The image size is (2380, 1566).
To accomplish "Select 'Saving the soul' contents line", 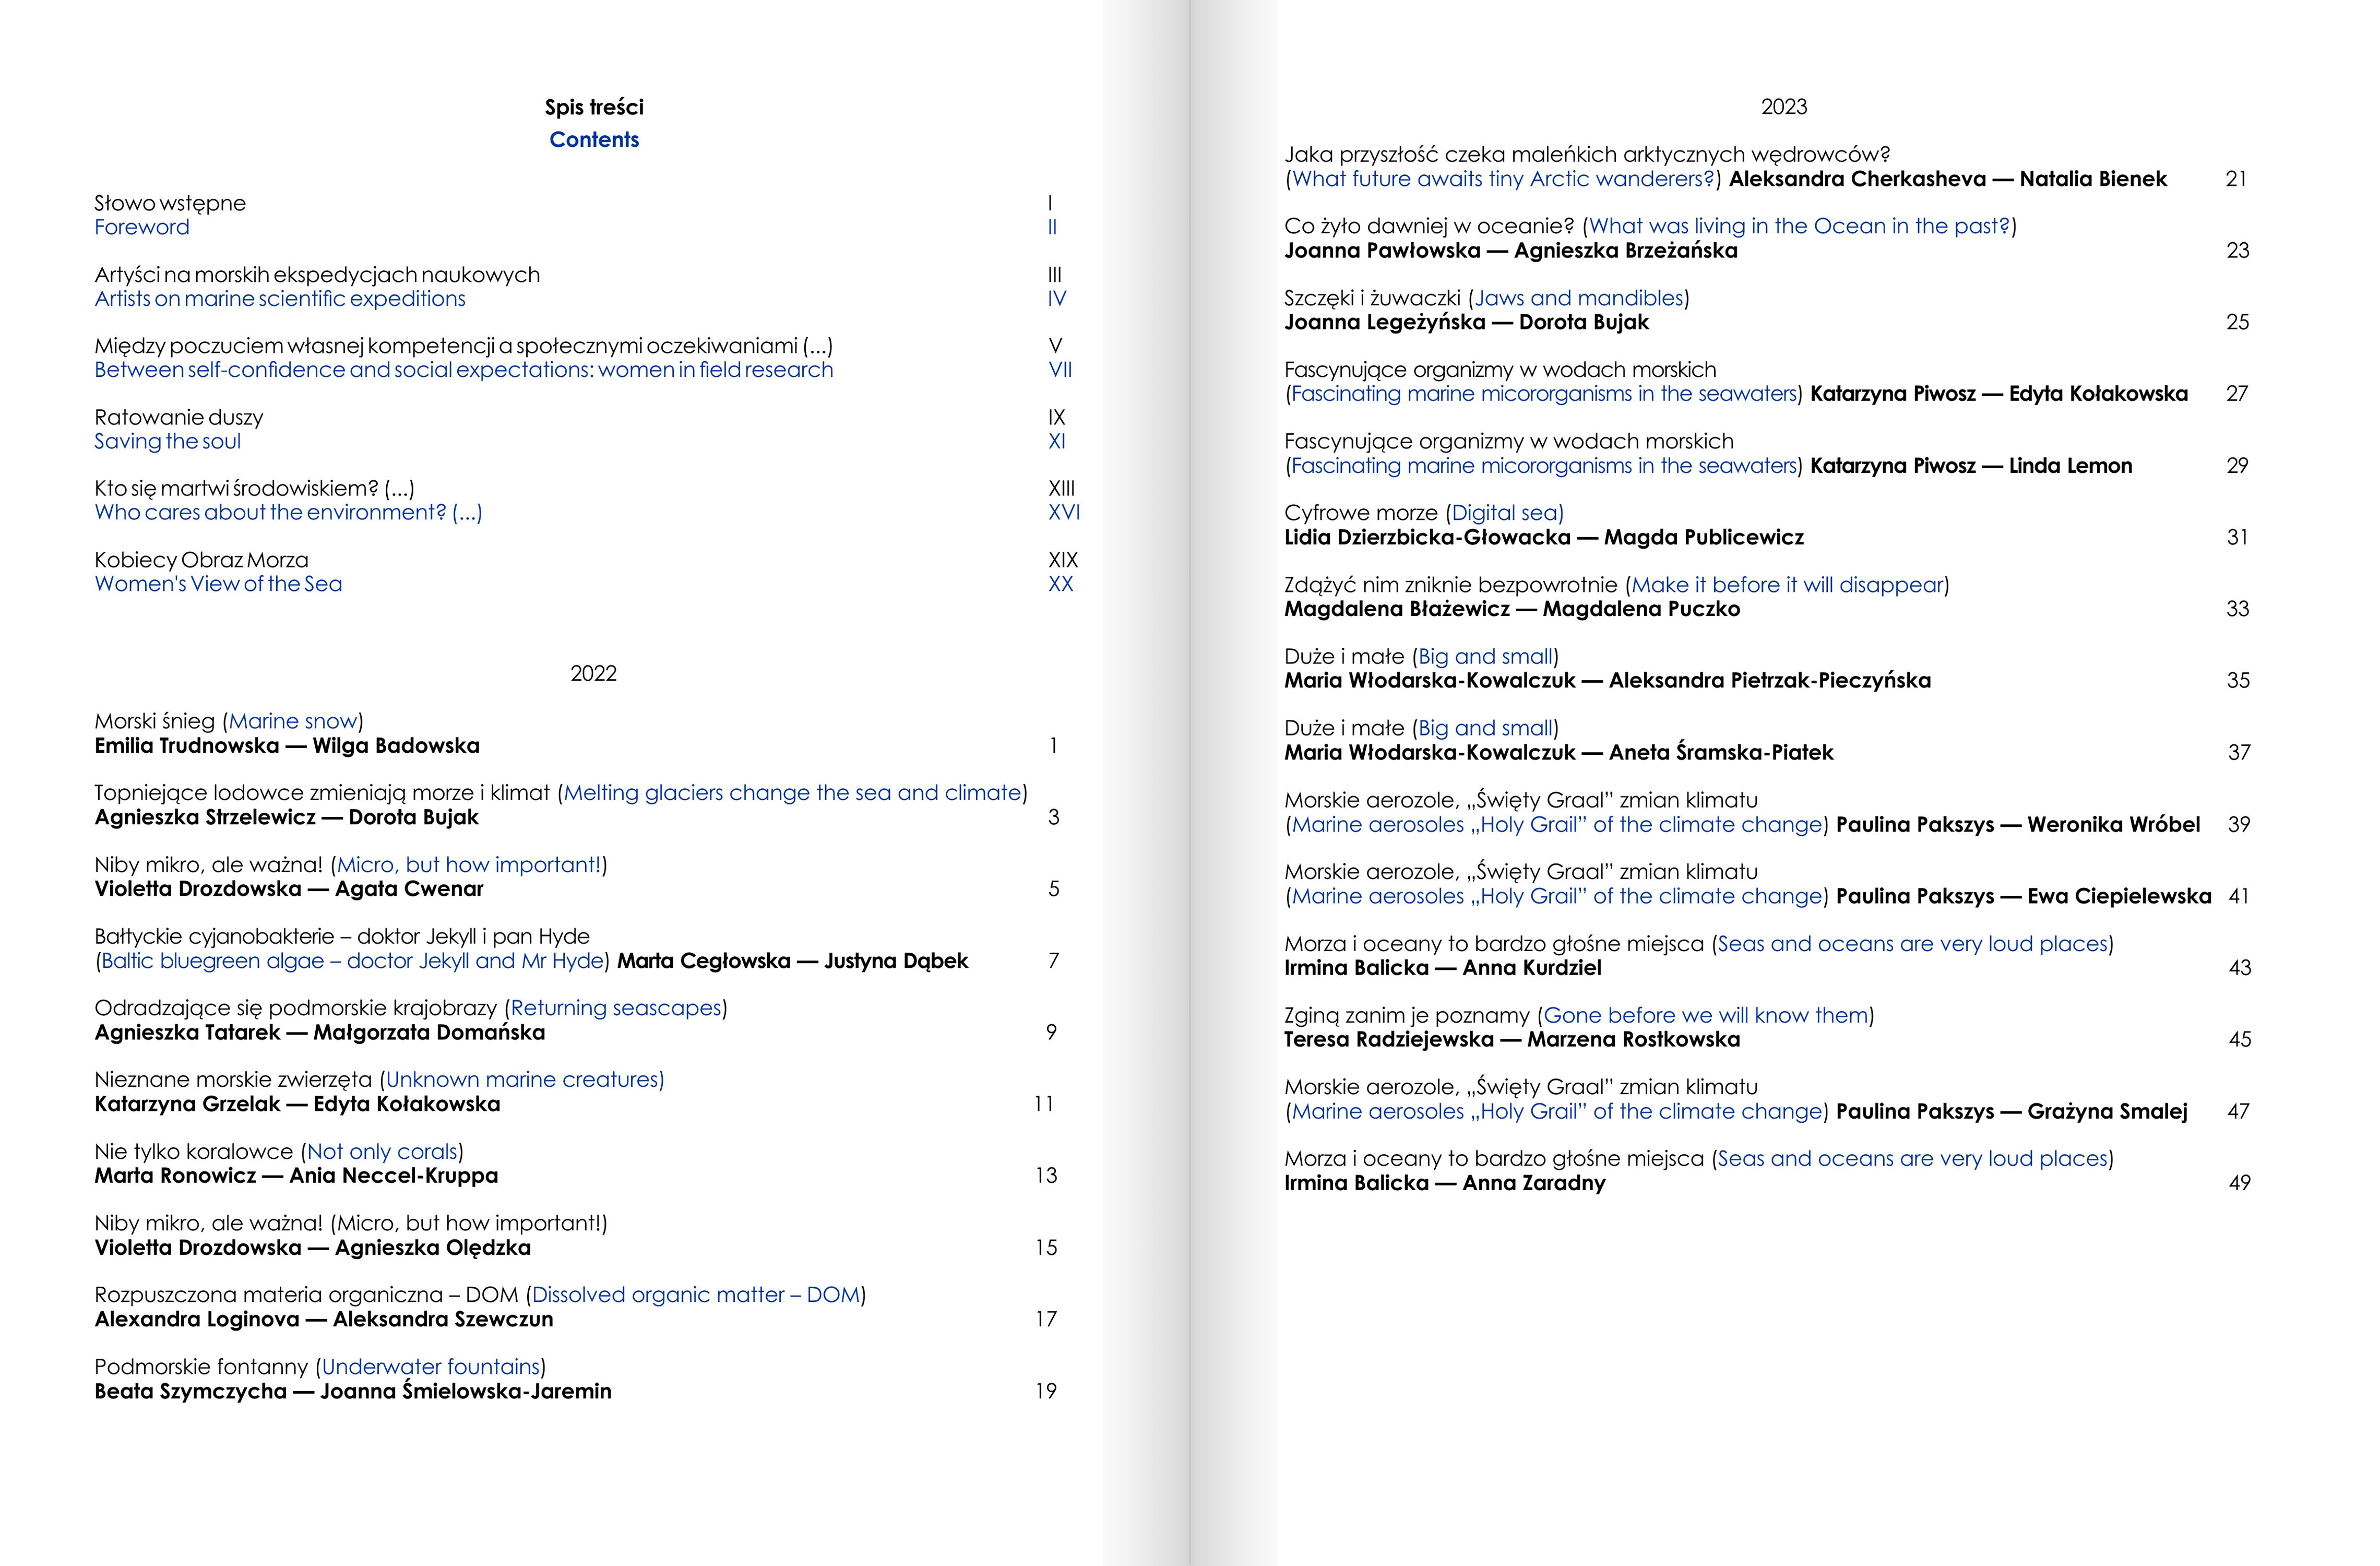I will [x=167, y=442].
